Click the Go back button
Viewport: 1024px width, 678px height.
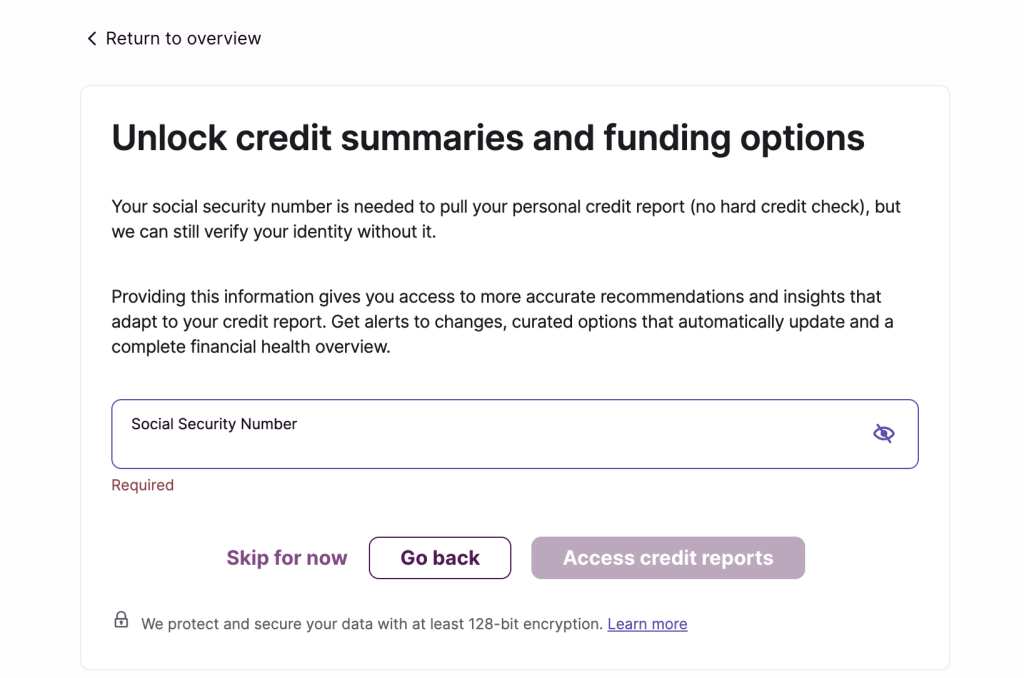click(x=440, y=558)
